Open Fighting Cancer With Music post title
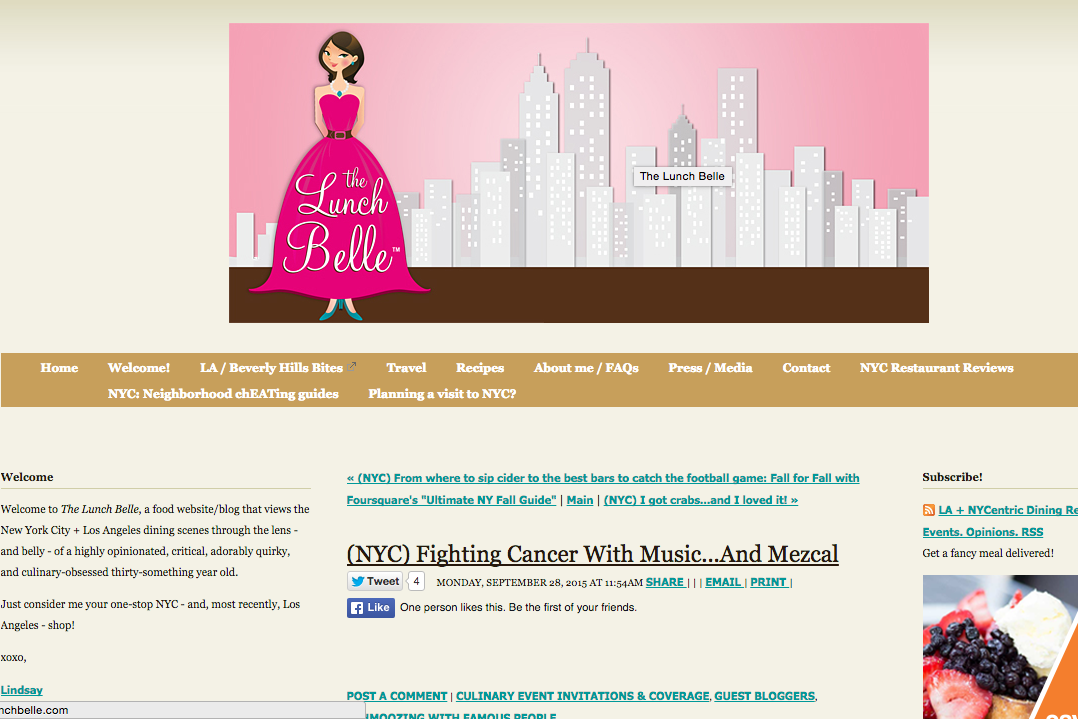1078x719 pixels. point(593,554)
